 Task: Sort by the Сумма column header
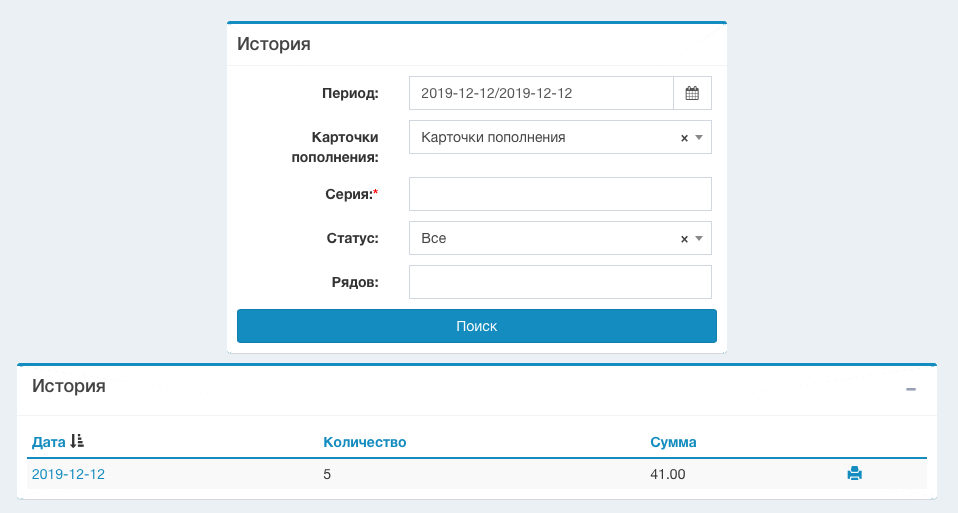click(673, 442)
